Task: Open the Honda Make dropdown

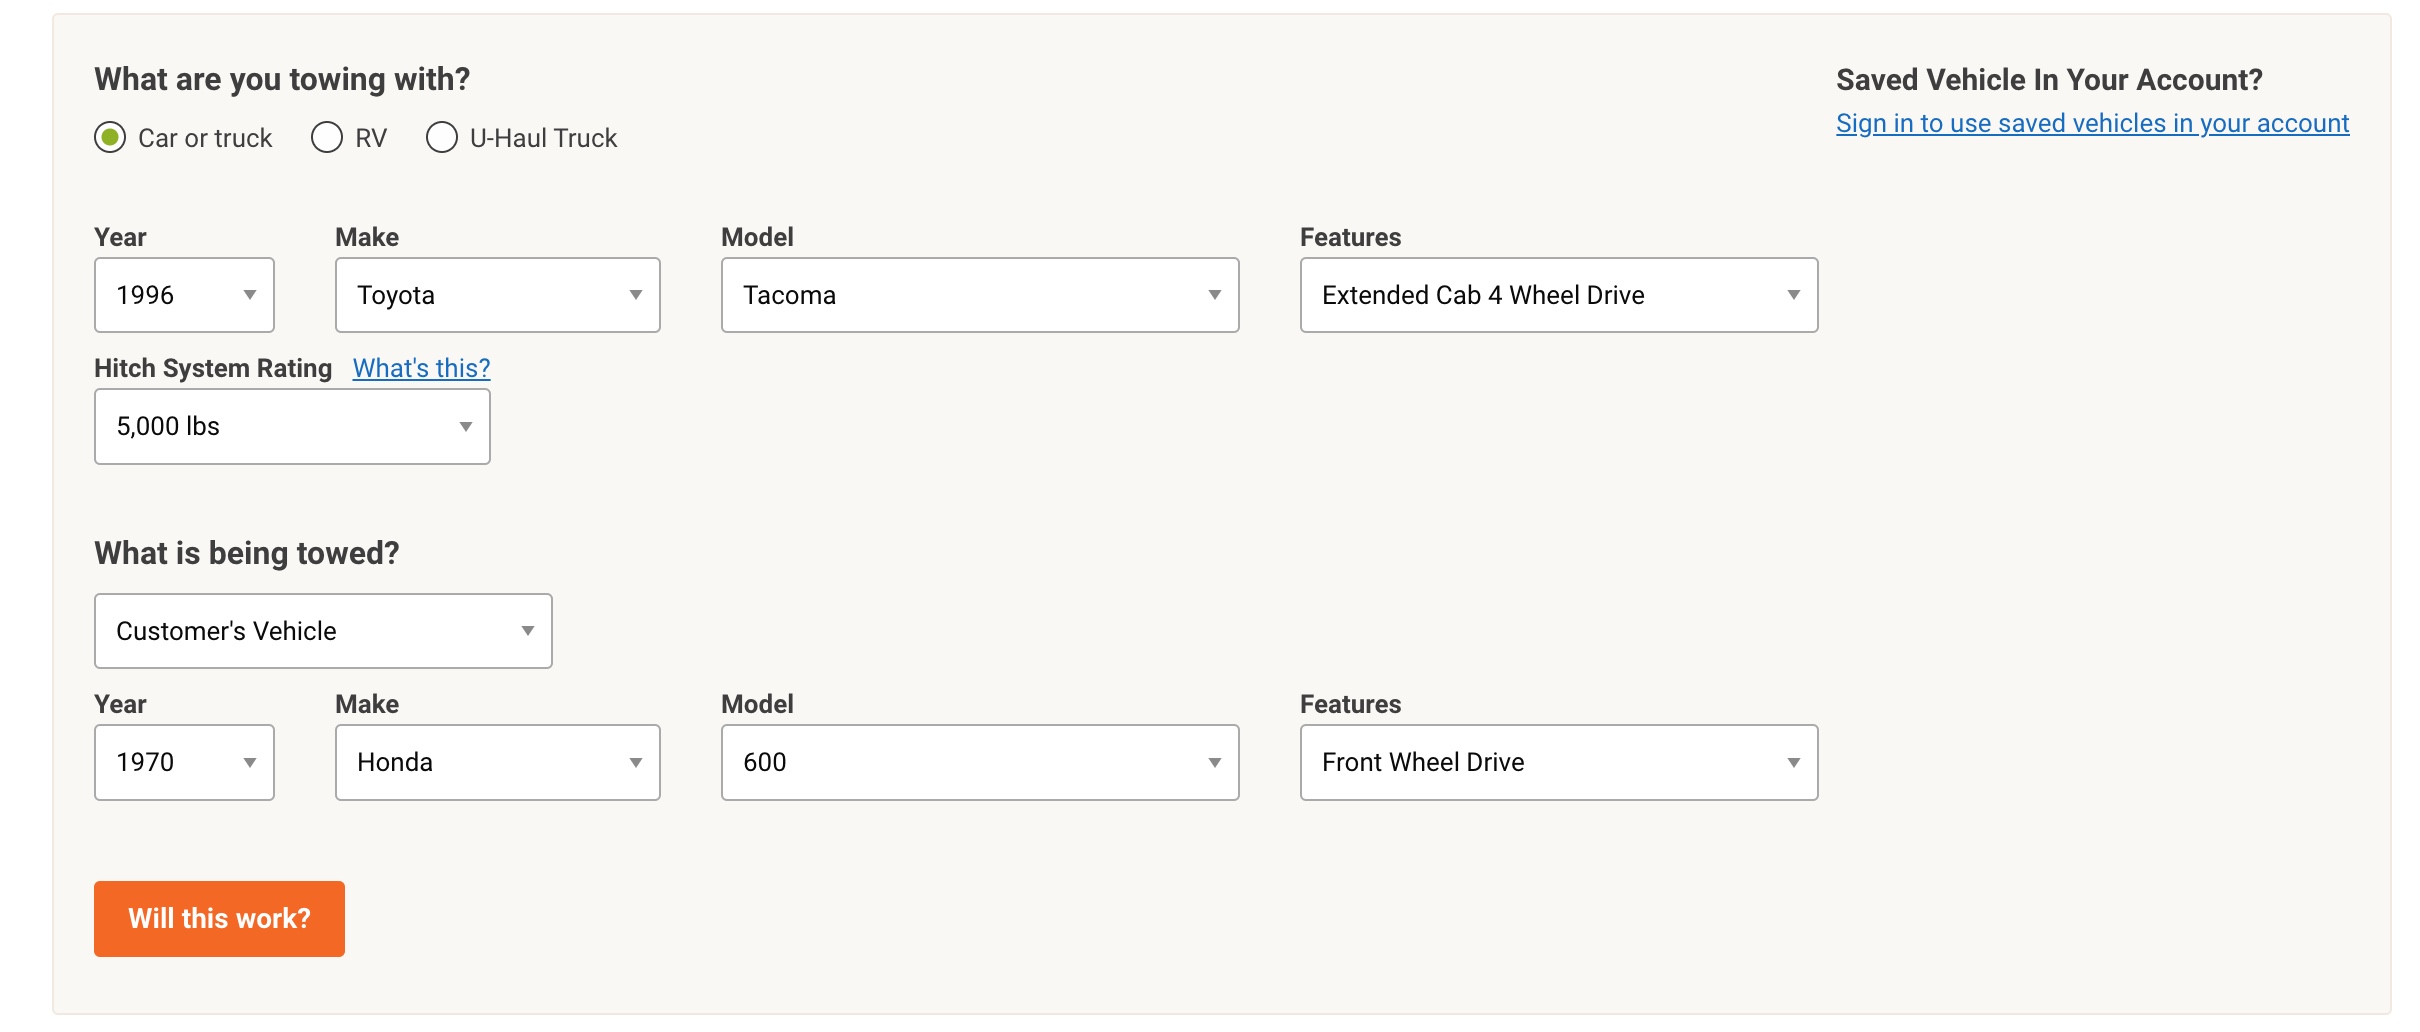Action: point(497,762)
